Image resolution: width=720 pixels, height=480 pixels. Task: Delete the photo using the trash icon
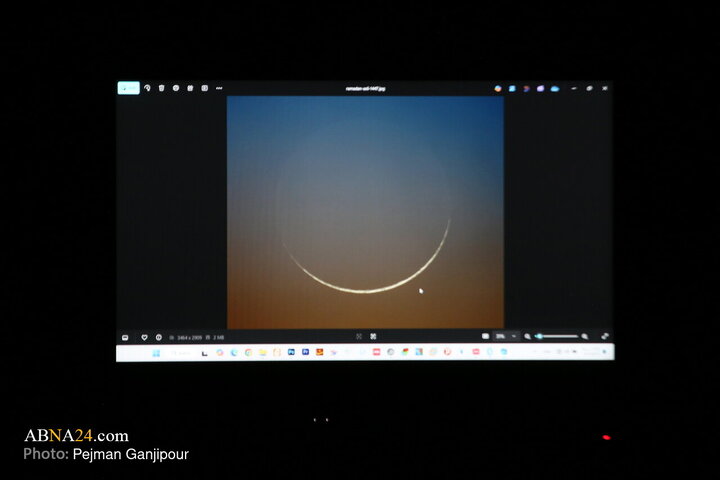(x=161, y=88)
